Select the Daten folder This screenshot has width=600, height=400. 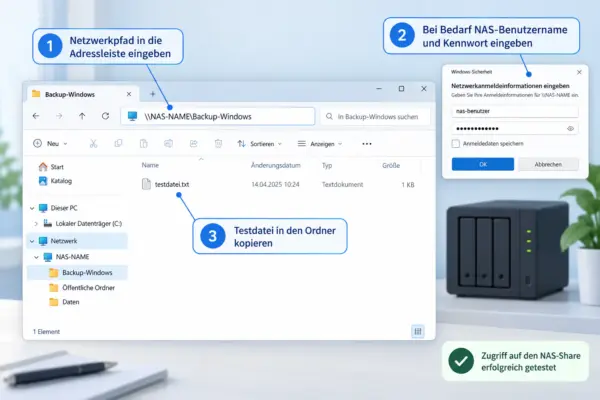tap(64, 302)
